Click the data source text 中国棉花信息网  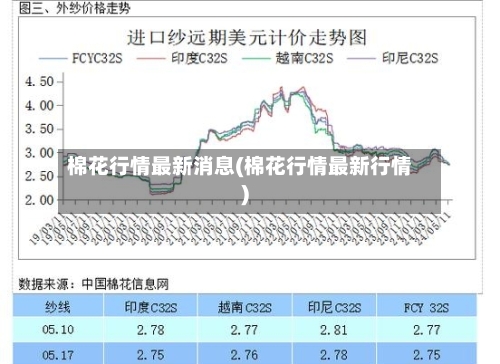point(125,284)
